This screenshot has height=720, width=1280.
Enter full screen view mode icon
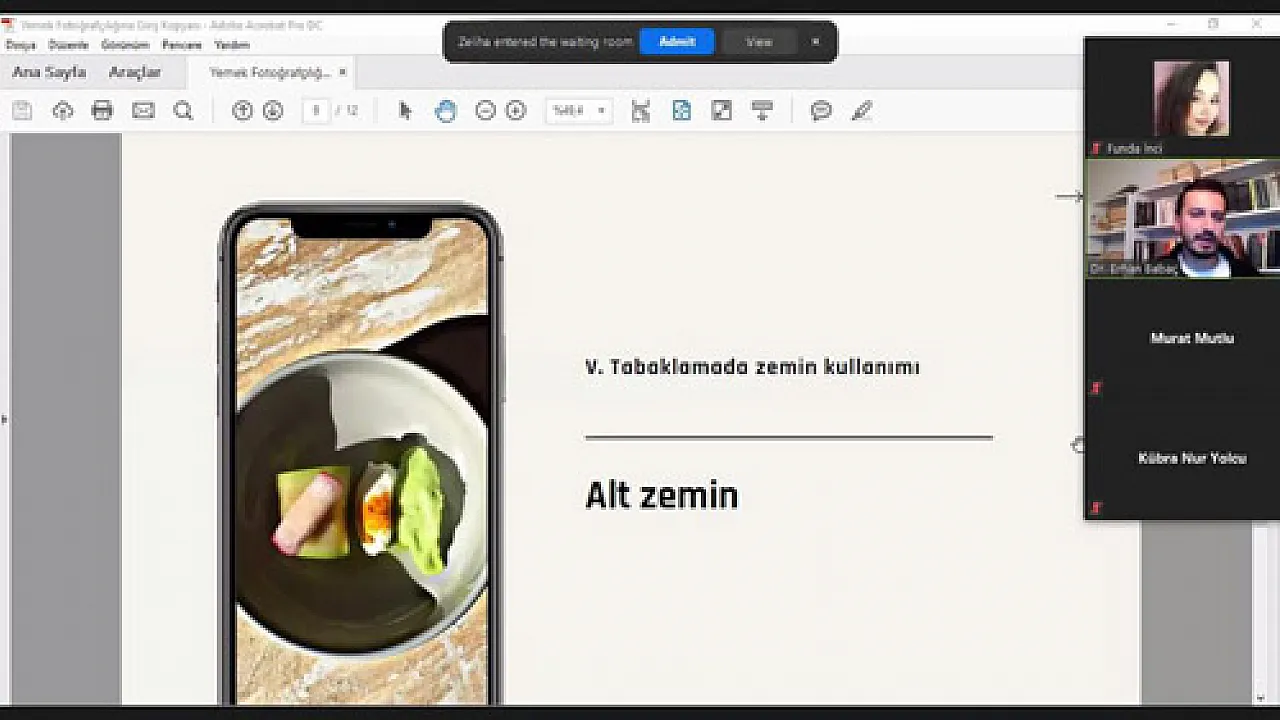(x=722, y=111)
